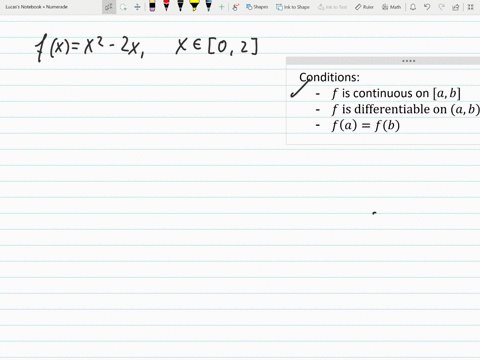Screen dimensions: 480x360
Task: Toggle draw with touch mode
Action: click(x=236, y=7)
